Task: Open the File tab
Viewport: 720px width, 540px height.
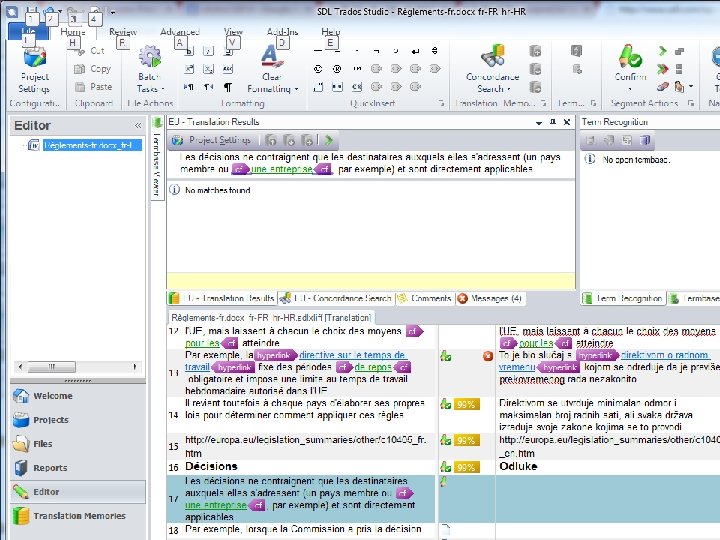Action: point(28,32)
